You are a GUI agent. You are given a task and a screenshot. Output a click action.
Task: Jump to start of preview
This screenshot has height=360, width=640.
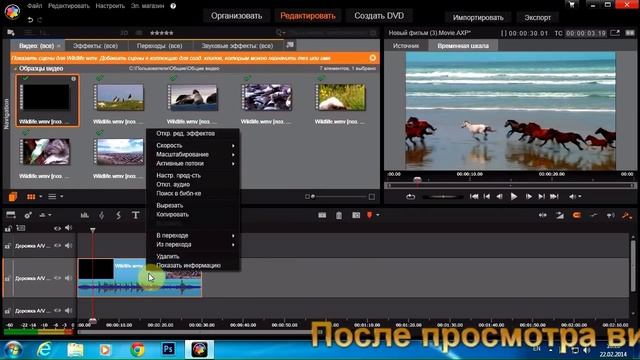(474, 197)
